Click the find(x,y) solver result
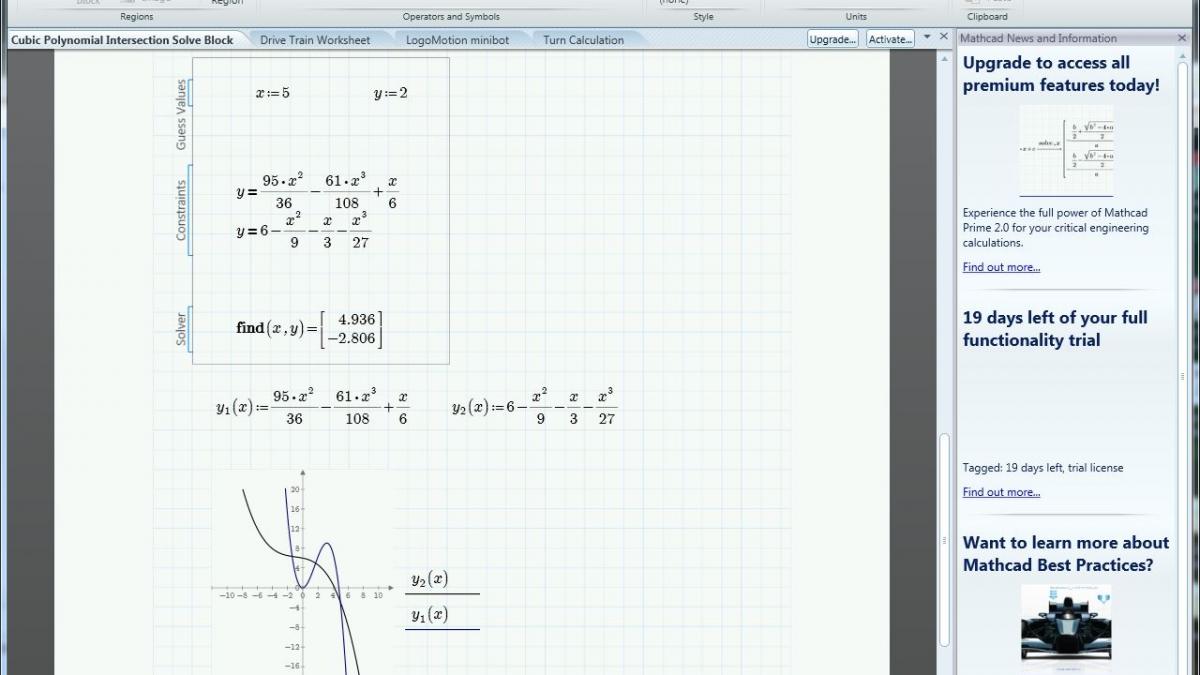 309,329
